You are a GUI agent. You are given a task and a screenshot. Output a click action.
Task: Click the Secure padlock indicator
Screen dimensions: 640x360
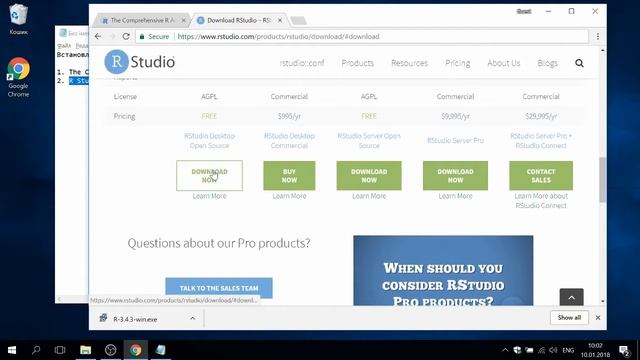(154, 36)
